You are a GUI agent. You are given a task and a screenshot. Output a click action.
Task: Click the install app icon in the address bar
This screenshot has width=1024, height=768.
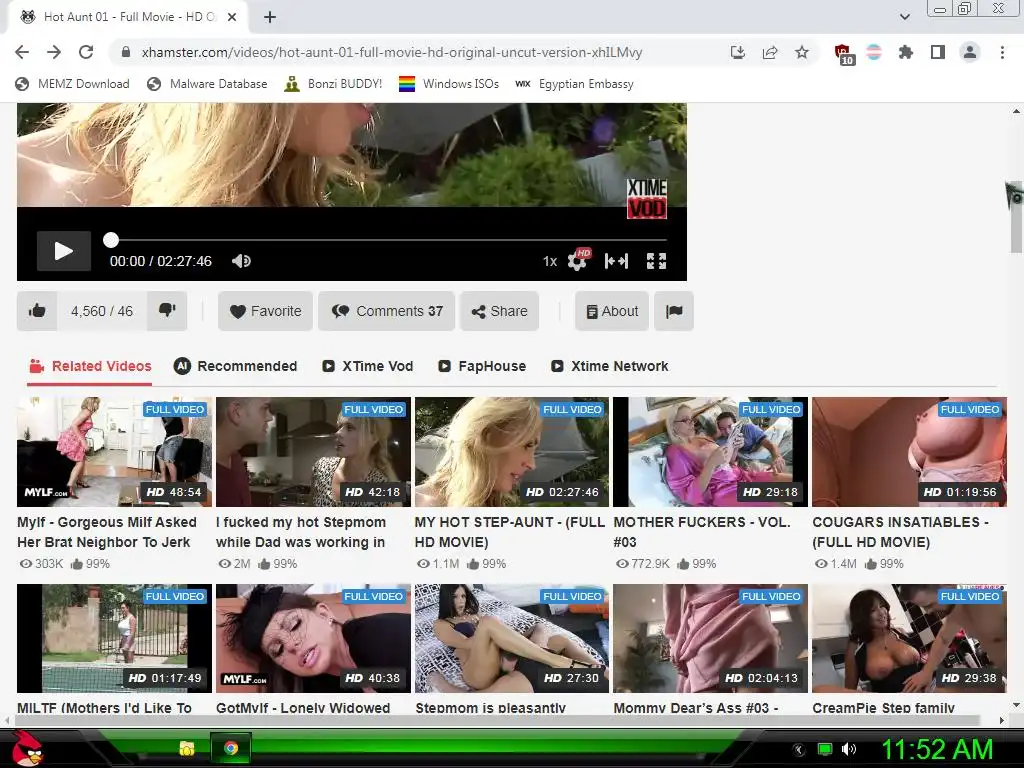pyautogui.click(x=737, y=52)
